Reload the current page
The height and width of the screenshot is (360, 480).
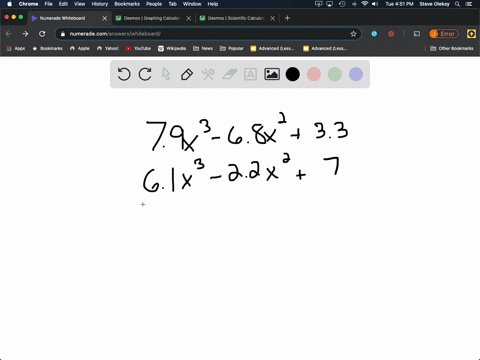42,34
